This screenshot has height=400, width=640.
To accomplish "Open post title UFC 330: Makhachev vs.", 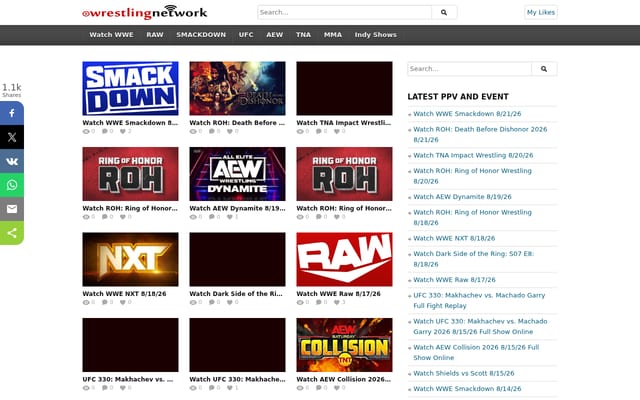I will tap(128, 379).
